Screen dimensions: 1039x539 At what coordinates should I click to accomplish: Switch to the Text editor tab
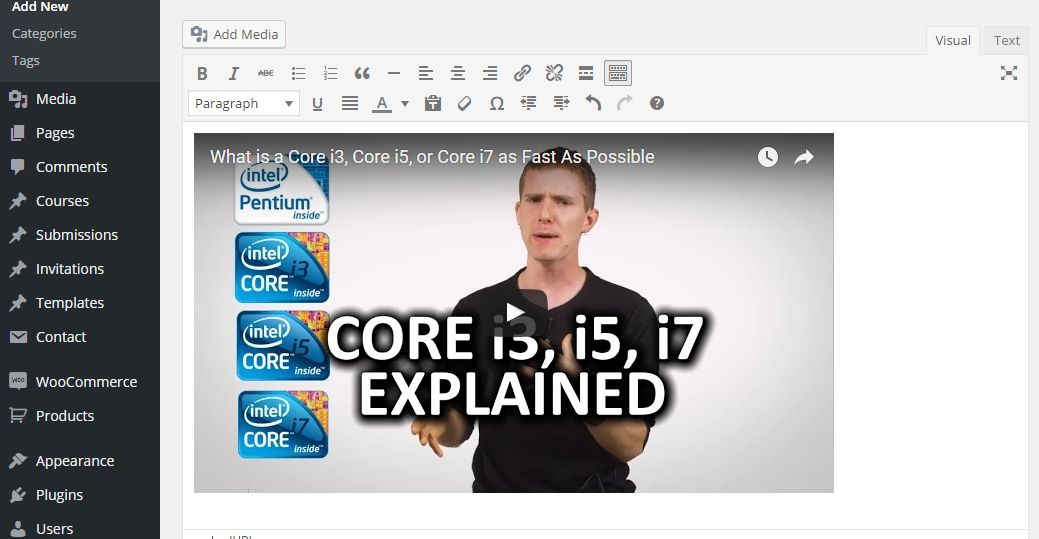[1007, 40]
